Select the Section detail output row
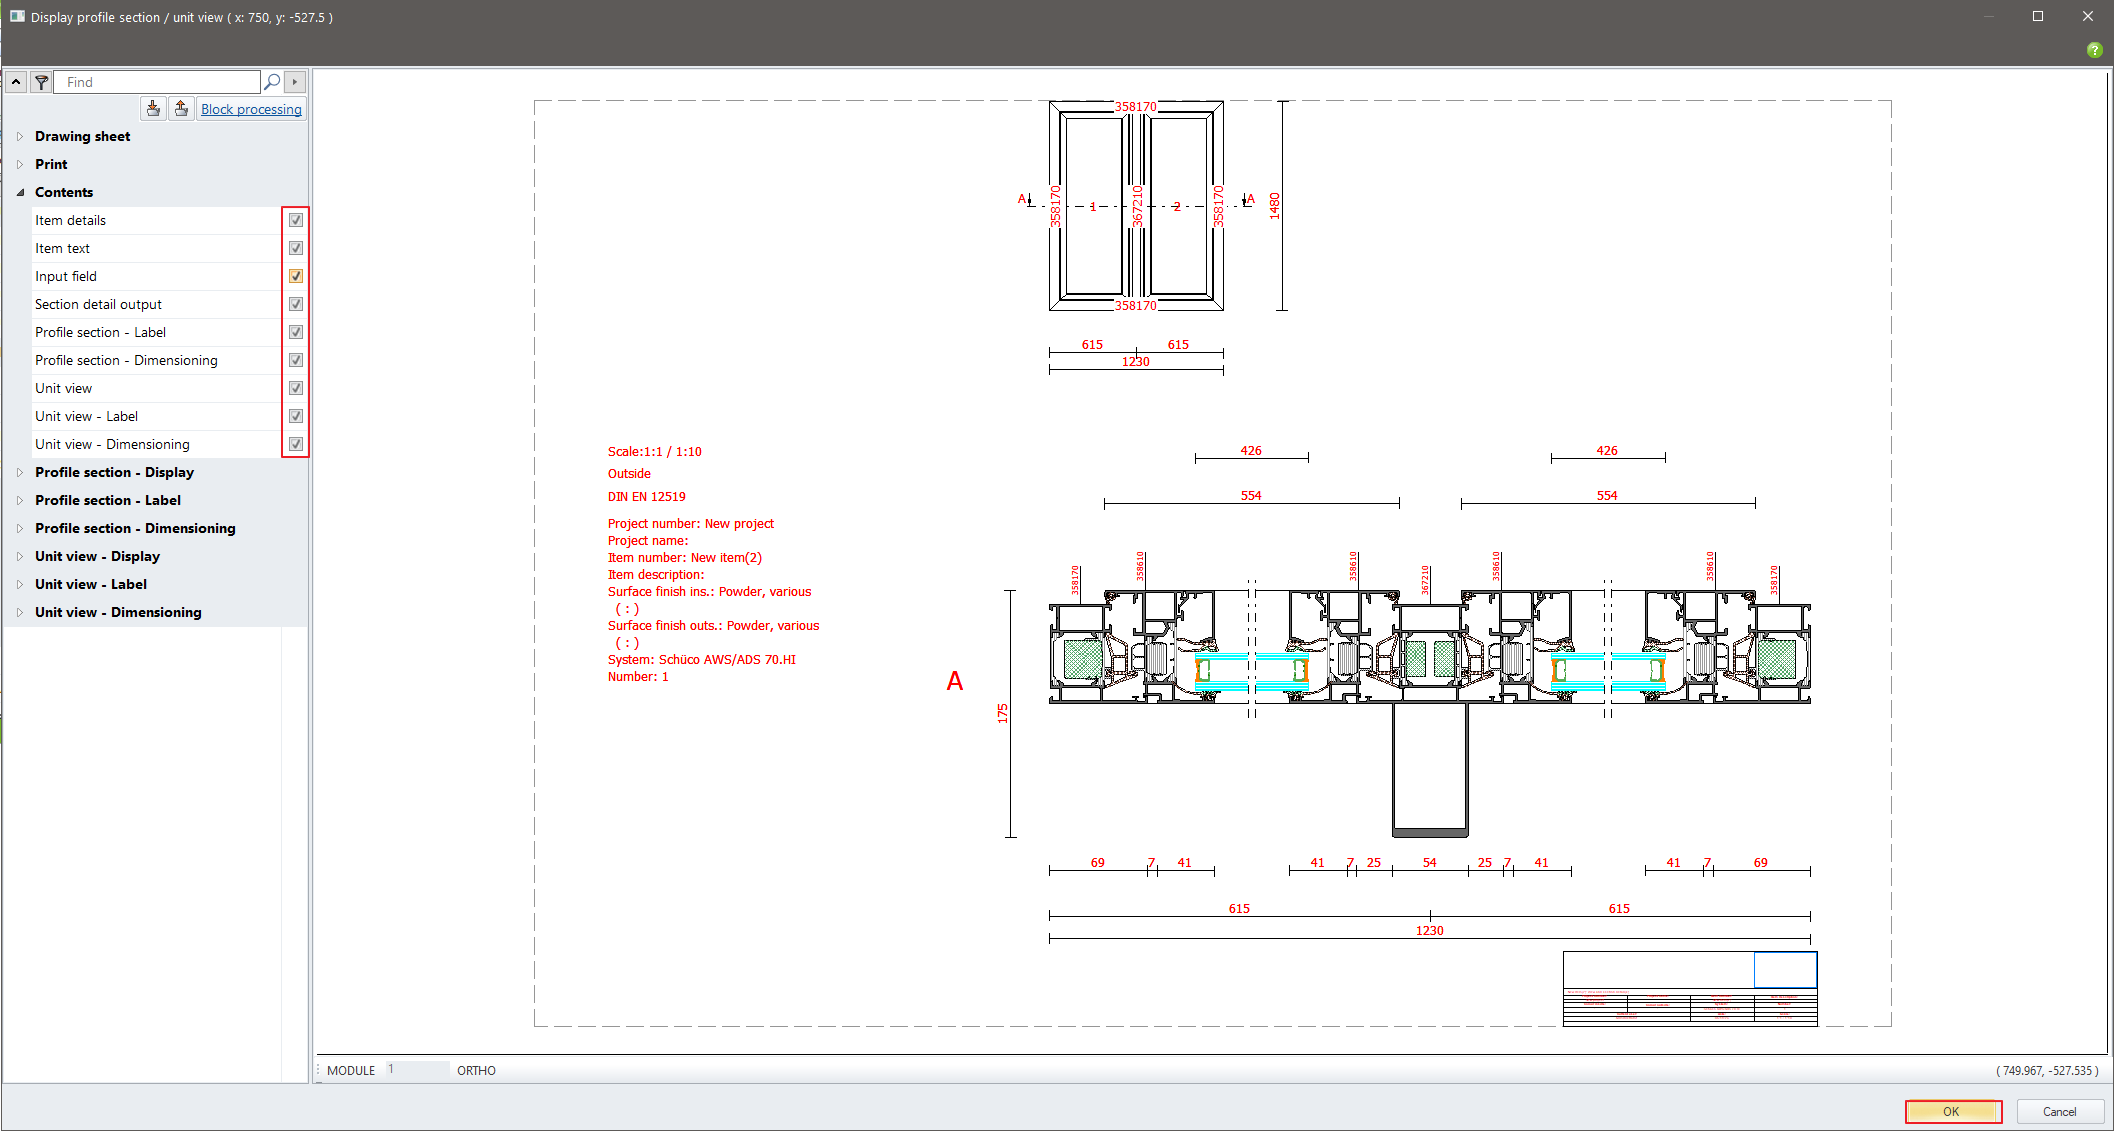Viewport: 2114px width, 1131px height. pyautogui.click(x=98, y=304)
